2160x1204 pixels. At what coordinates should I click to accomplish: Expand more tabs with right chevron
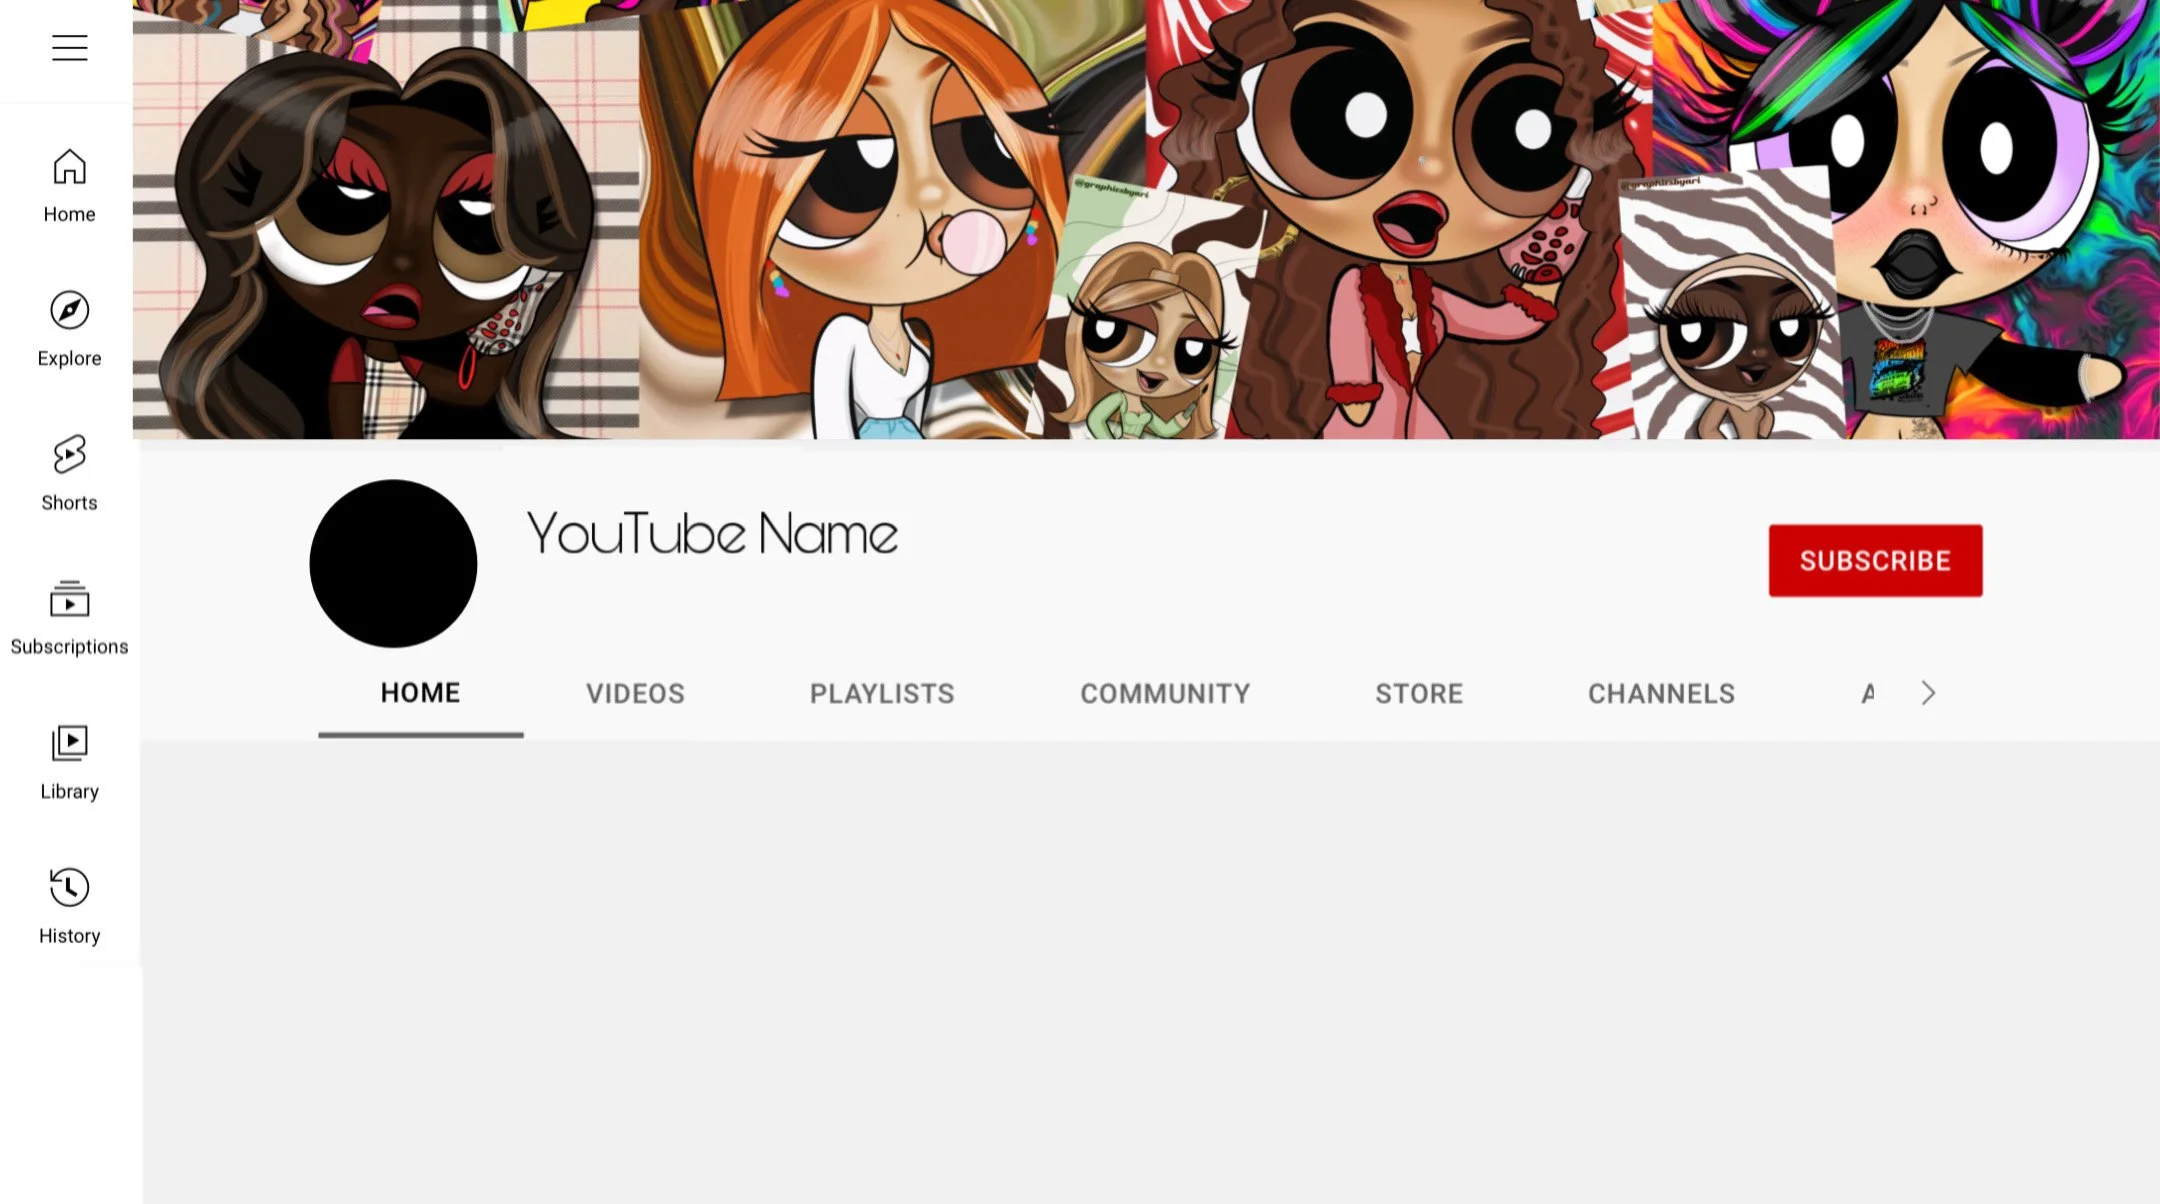[1928, 693]
